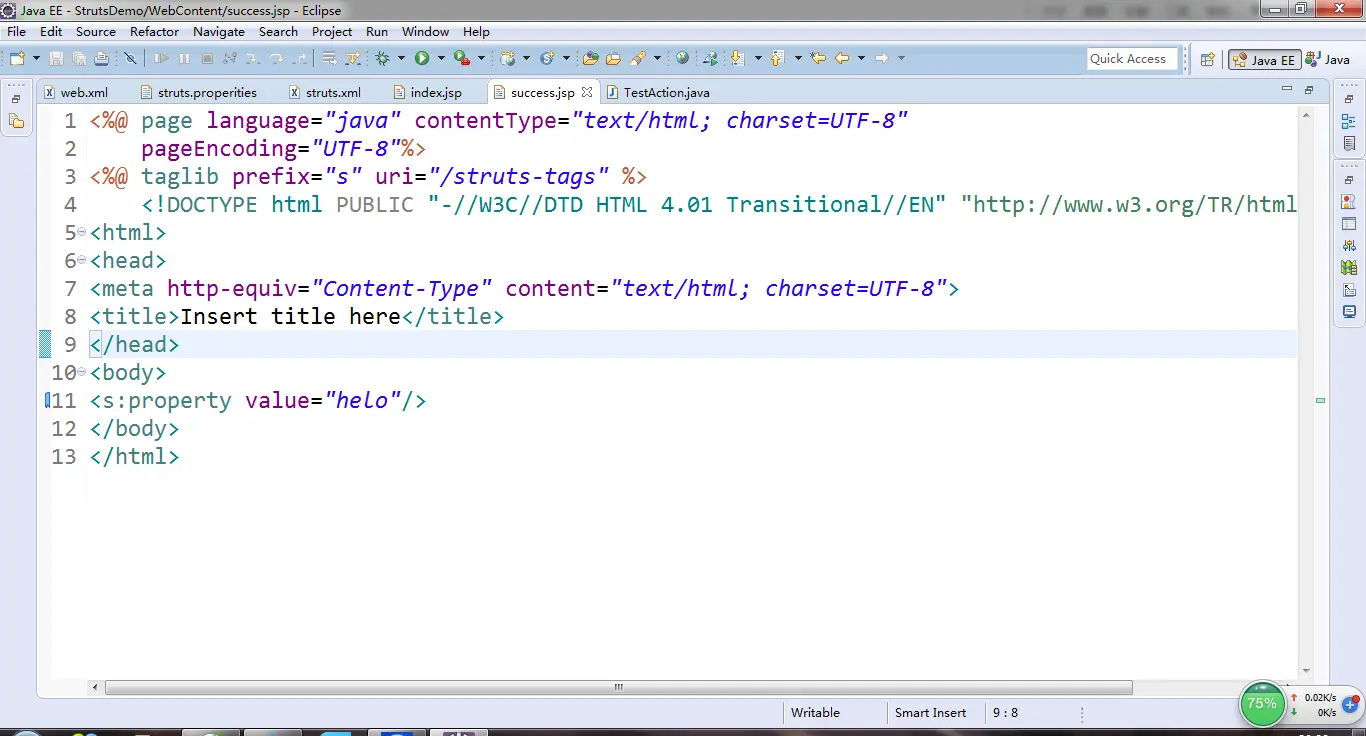Toggle Skip All Breakpoints icon

pos(130,58)
